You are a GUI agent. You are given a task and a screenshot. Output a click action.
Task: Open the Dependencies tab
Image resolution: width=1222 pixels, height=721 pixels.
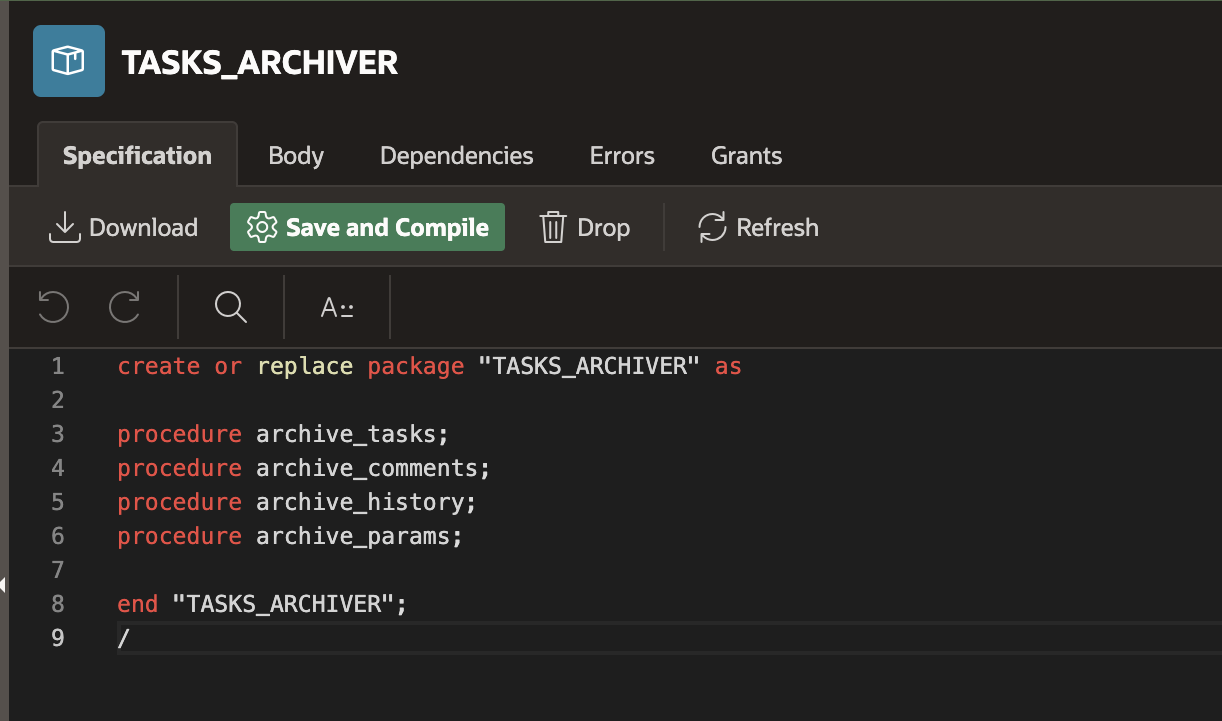click(457, 156)
